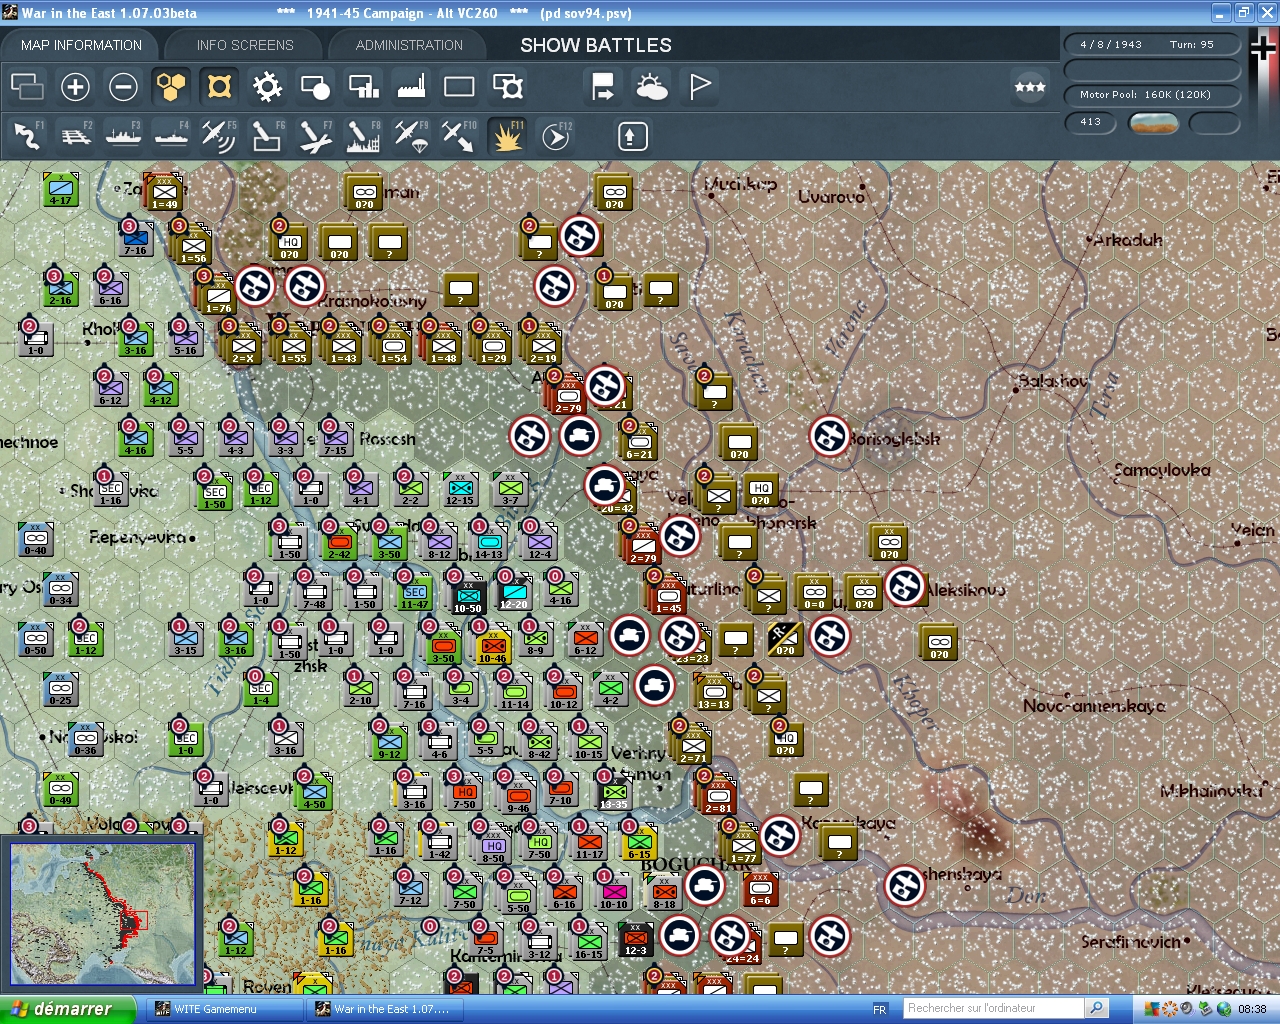Select the Soviet unit labeled 1=49
The height and width of the screenshot is (1024, 1280).
pos(164,191)
